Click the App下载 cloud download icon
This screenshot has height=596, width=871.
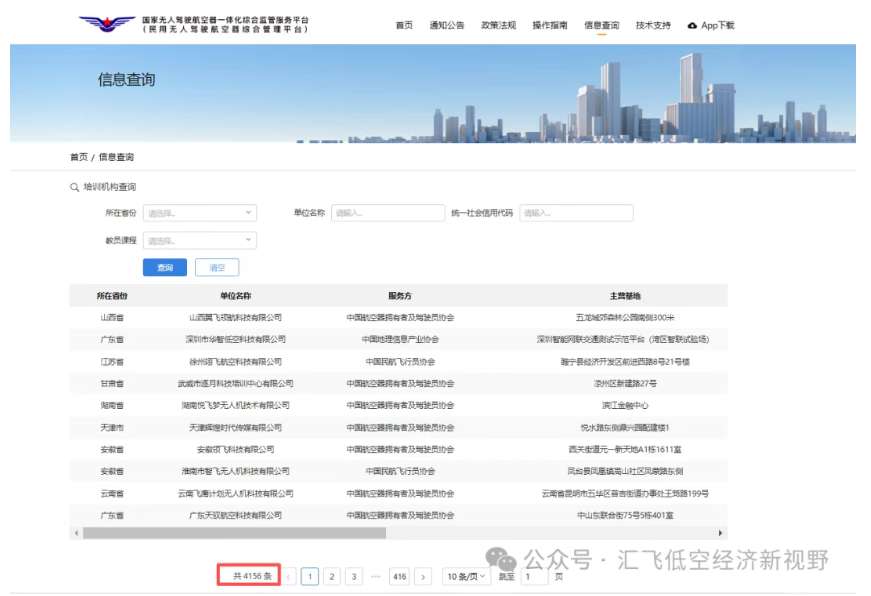[693, 25]
